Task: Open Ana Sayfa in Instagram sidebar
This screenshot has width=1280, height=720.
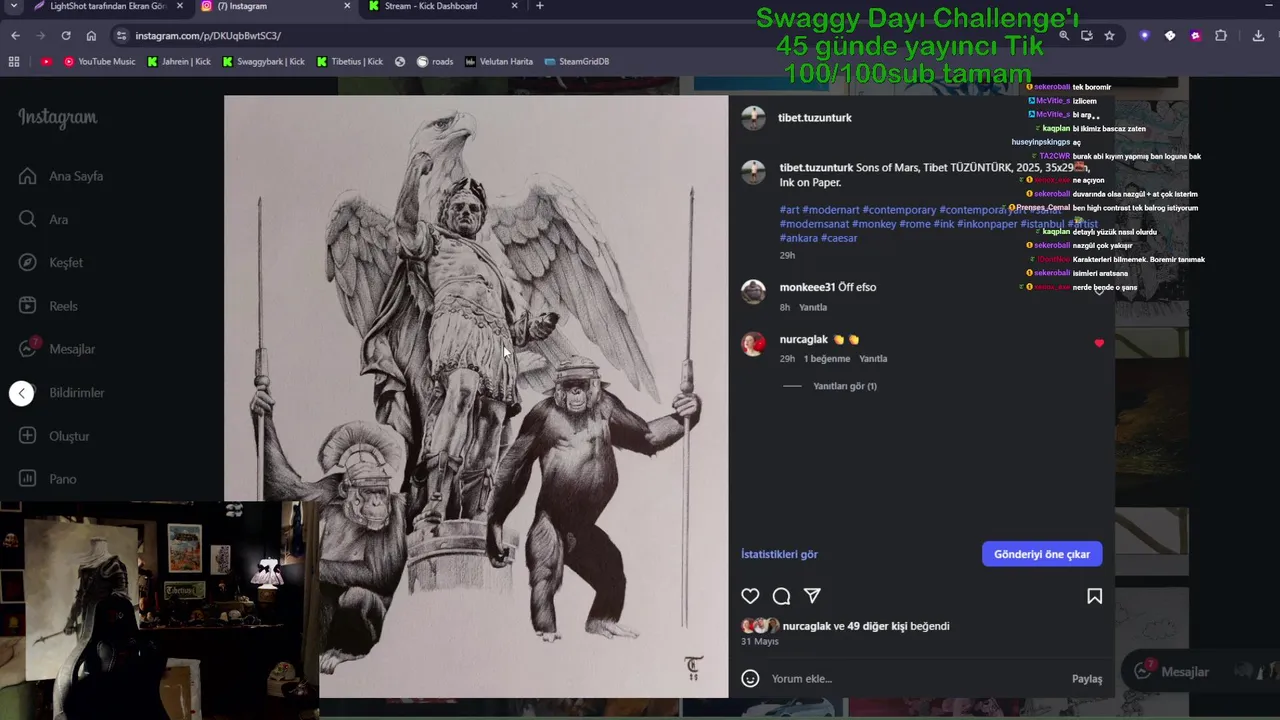Action: [x=61, y=176]
